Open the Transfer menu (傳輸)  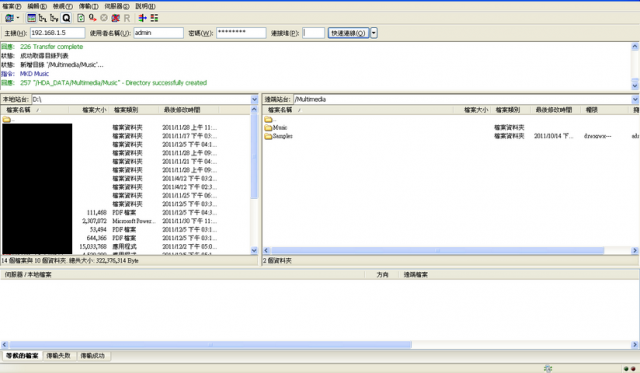pyautogui.click(x=88, y=6)
